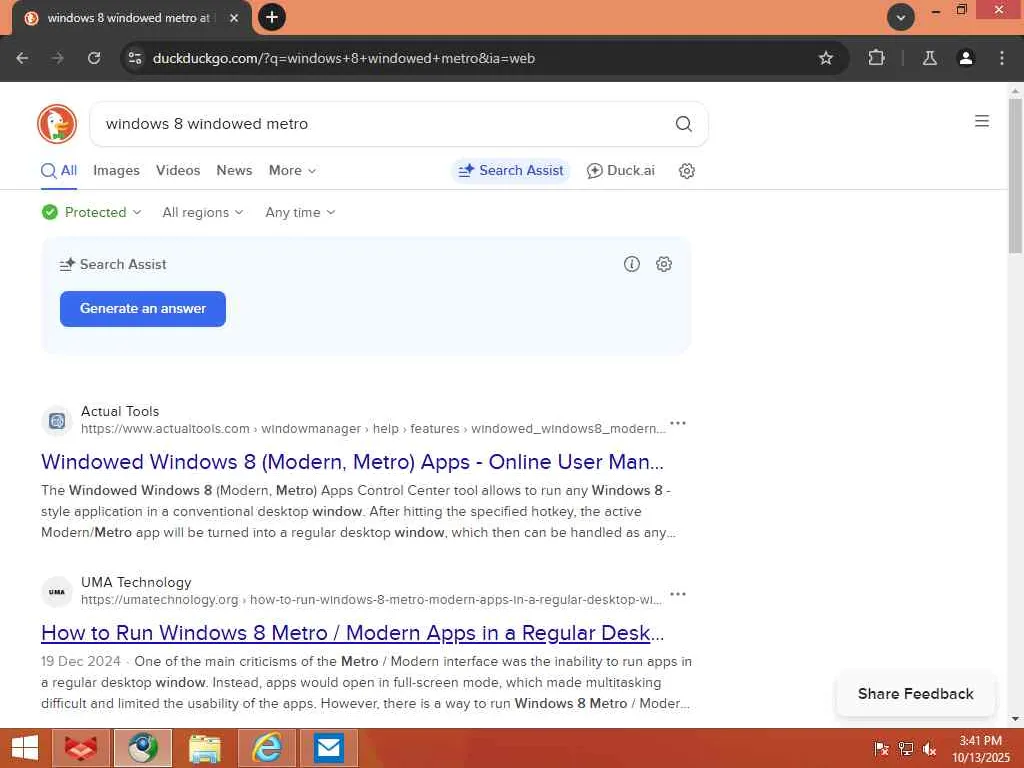Image resolution: width=1024 pixels, height=768 pixels.
Task: Open 'How to Run Windows 8 Metro' result
Action: [x=352, y=633]
